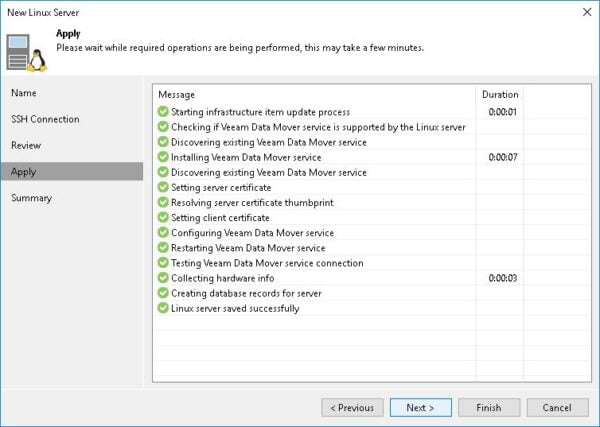Click the Previous button
The width and height of the screenshot is (600, 427).
352,408
